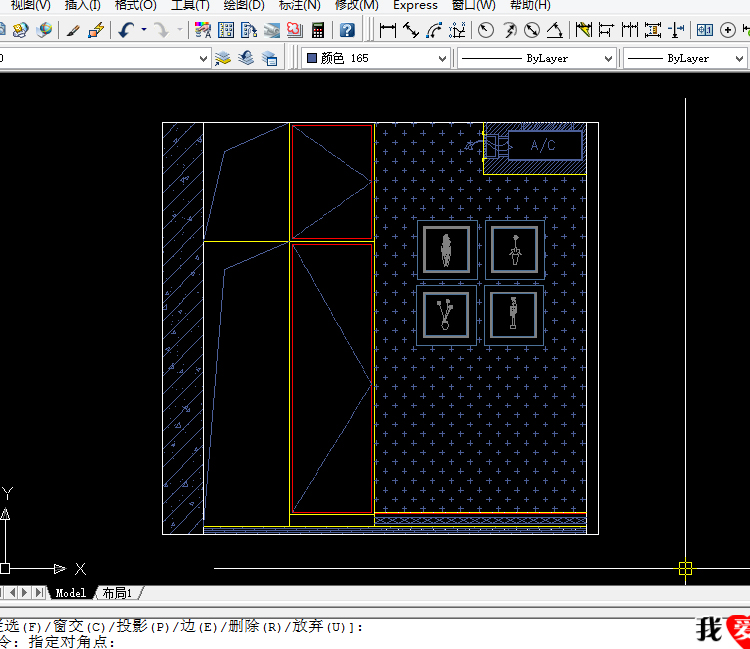
Task: Click the Help question mark icon
Action: [347, 30]
